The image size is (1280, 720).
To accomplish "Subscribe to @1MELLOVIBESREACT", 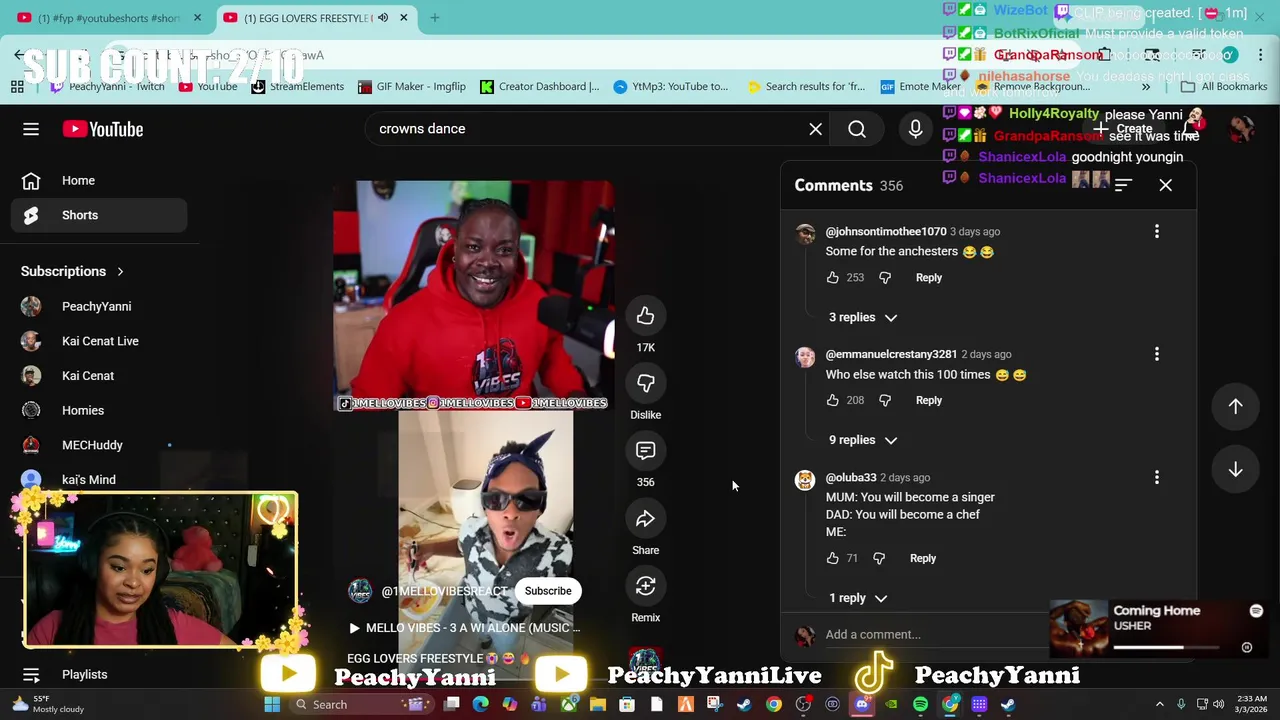I will [x=548, y=591].
